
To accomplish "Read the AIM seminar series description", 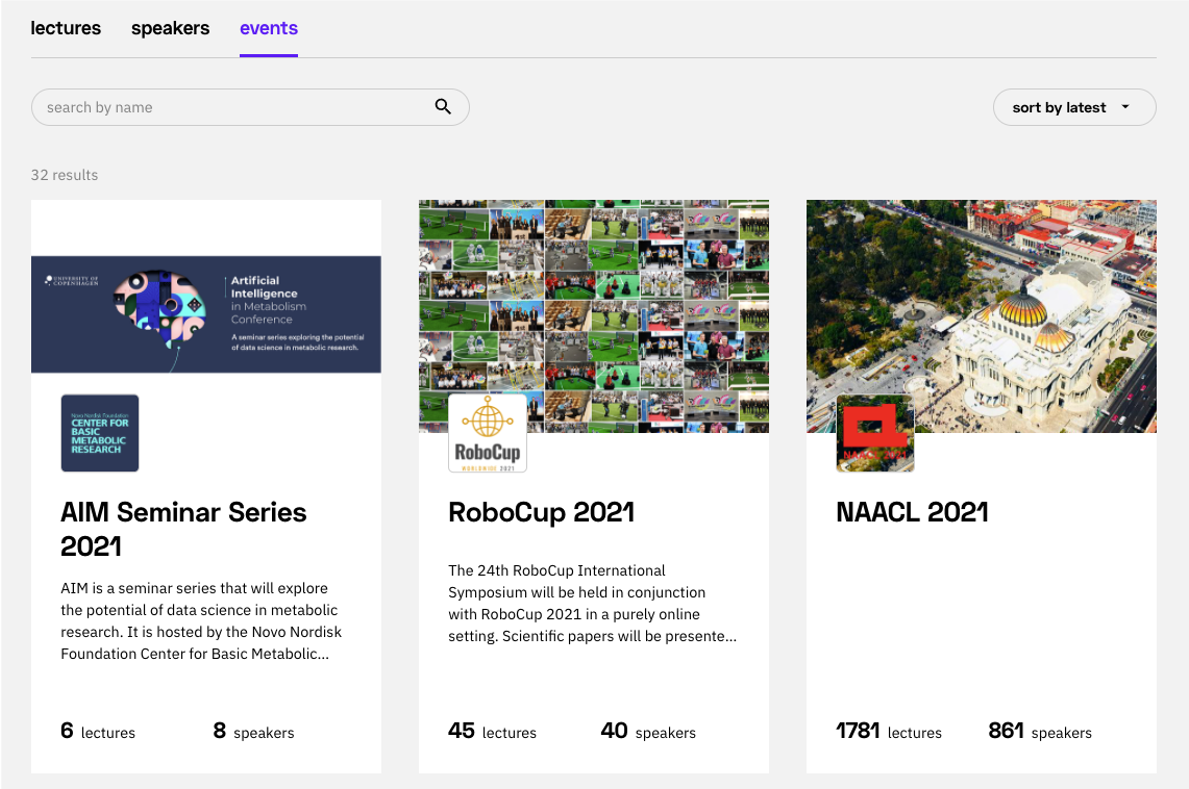I will click(201, 621).
